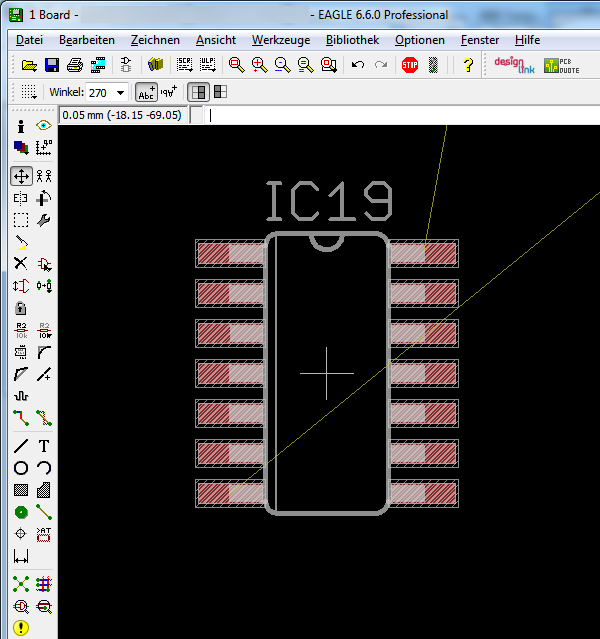The width and height of the screenshot is (600, 639).
Task: Select the Name tool
Action: point(21,331)
